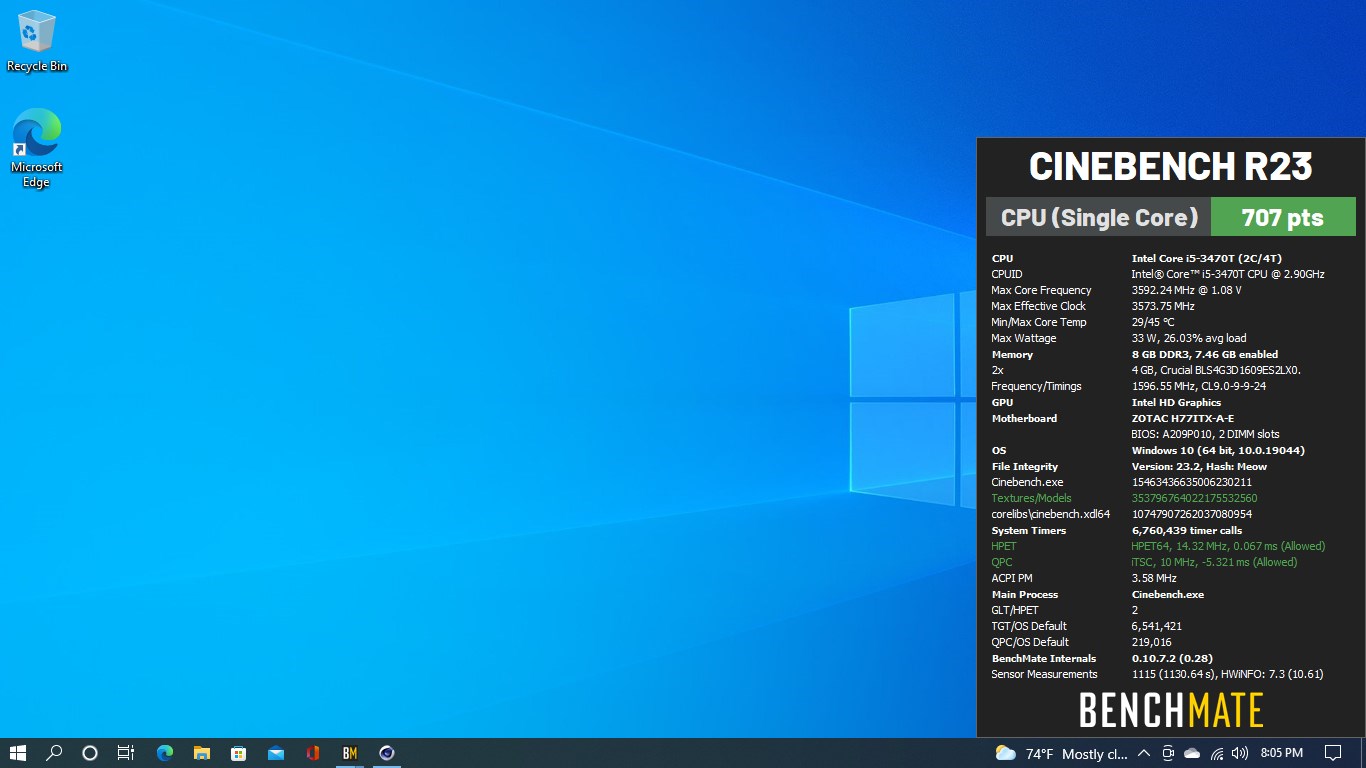
Task: Open the Recycle Bin desktop icon
Action: tap(37, 42)
